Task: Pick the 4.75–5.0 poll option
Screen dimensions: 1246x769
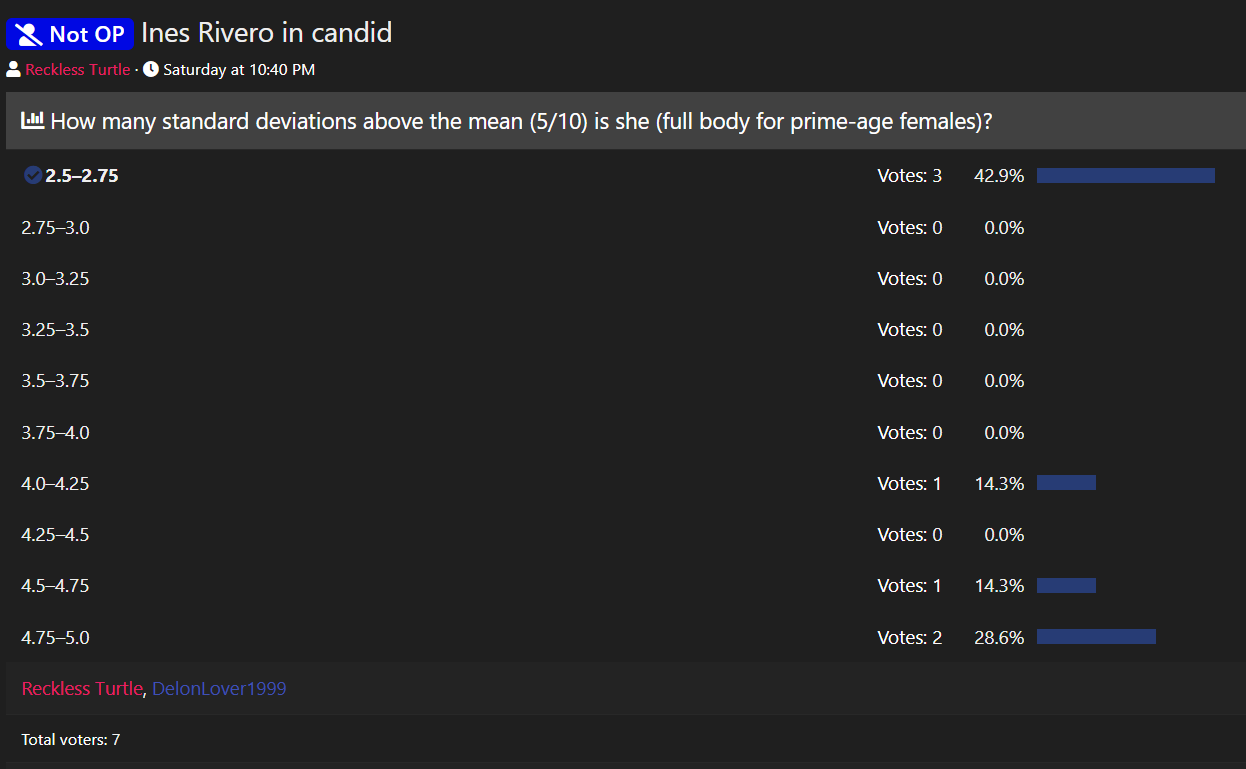Action: tap(55, 637)
